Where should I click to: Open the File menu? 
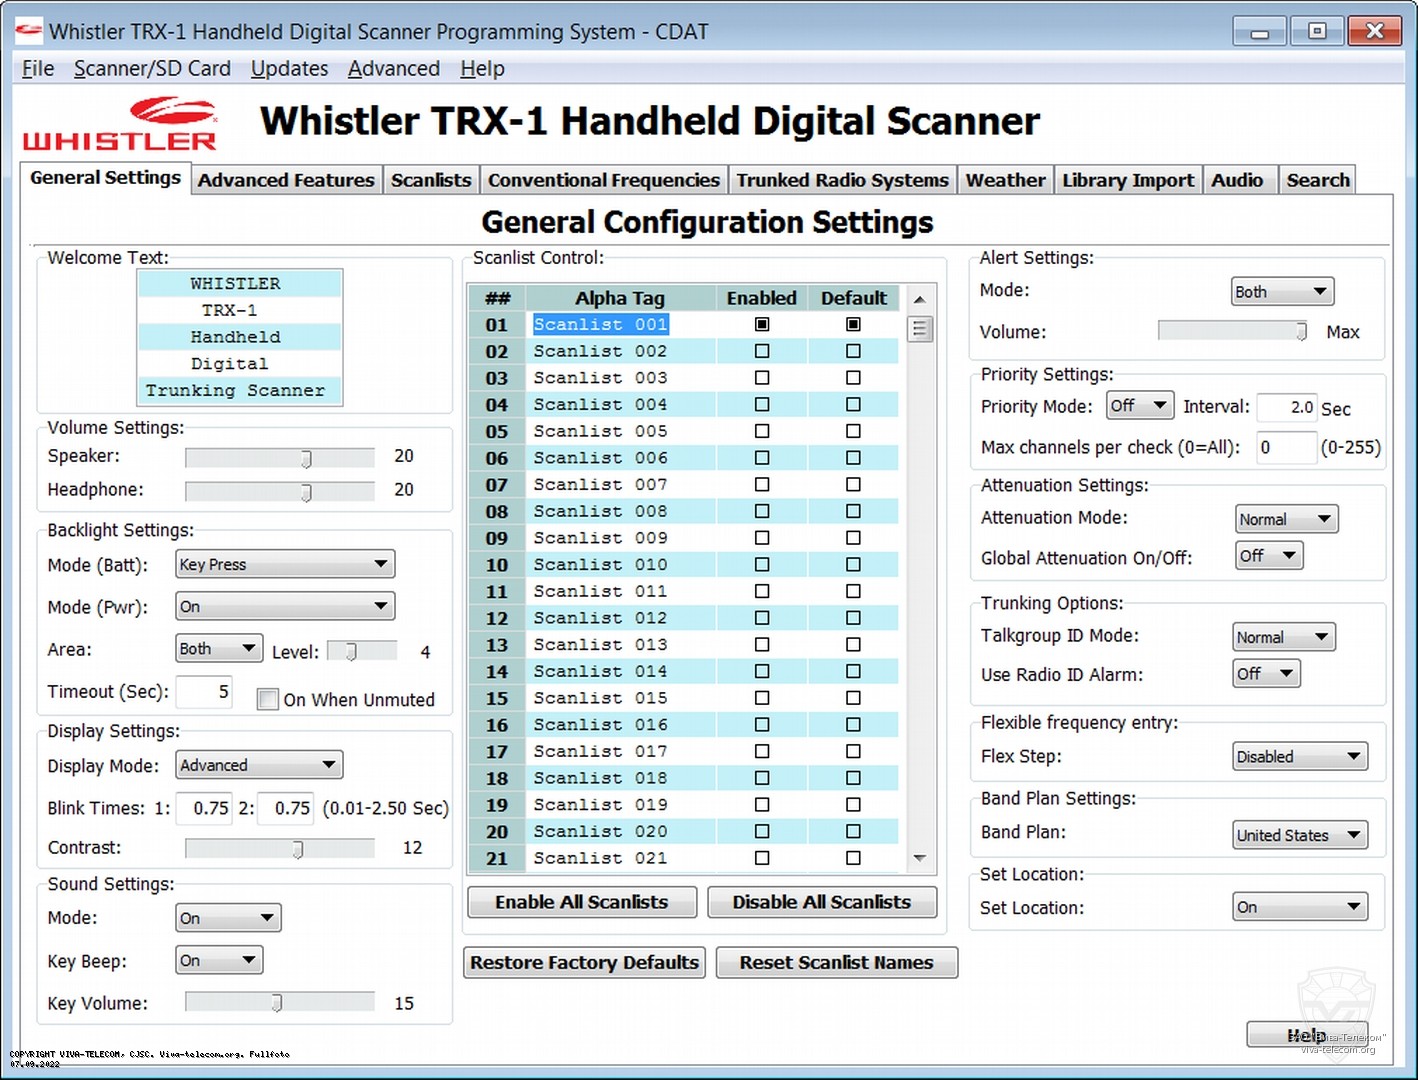tap(37, 68)
